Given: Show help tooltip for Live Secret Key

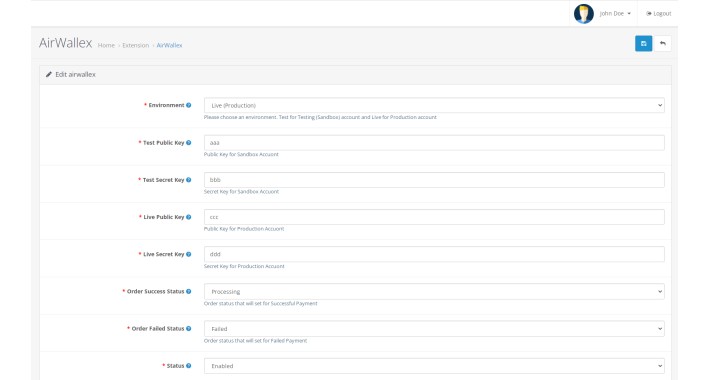Looking at the screenshot, I should pos(188,254).
